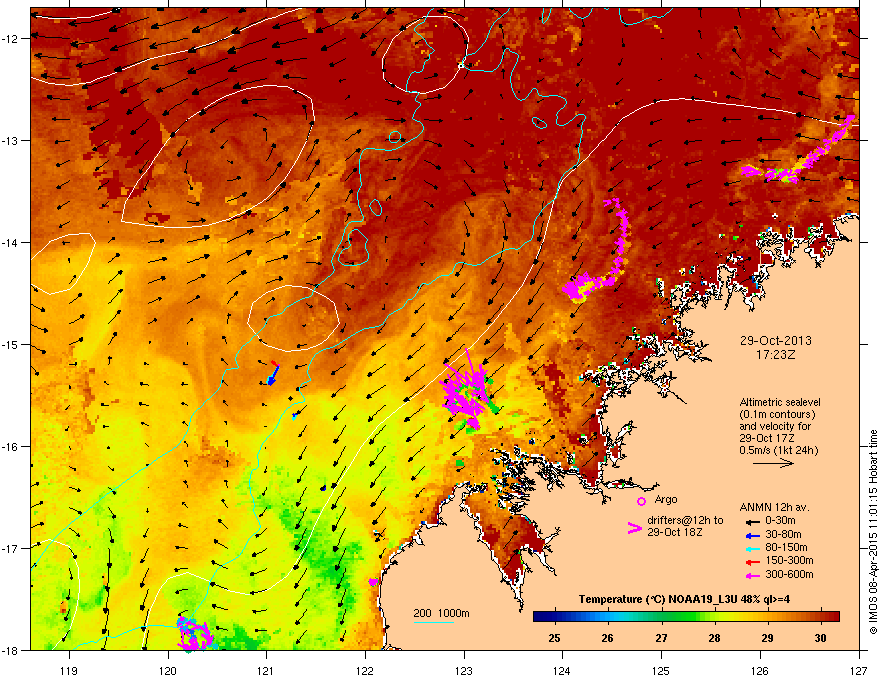Click the magenta drifters arrowhead legend symbol

click(634, 528)
